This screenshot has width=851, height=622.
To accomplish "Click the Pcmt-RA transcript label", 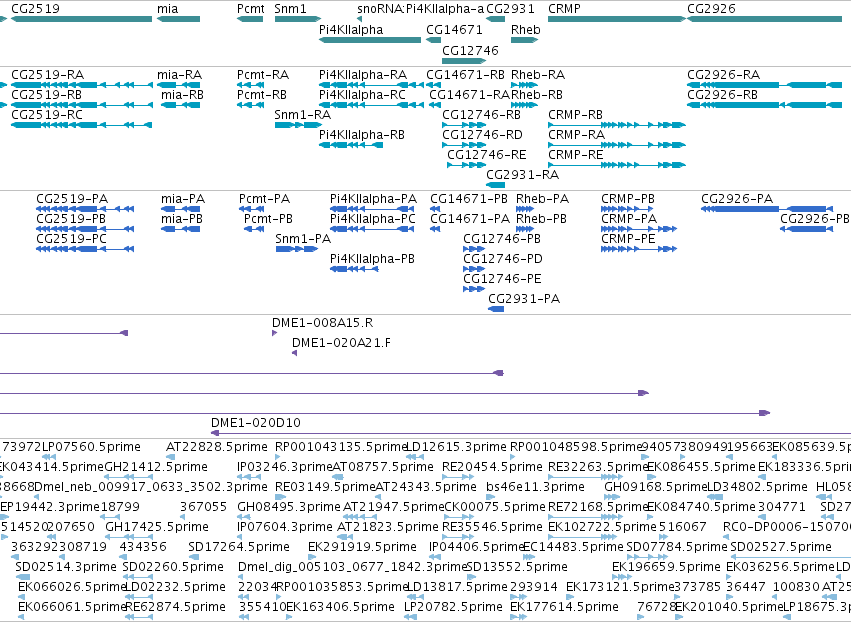I will (x=263, y=74).
